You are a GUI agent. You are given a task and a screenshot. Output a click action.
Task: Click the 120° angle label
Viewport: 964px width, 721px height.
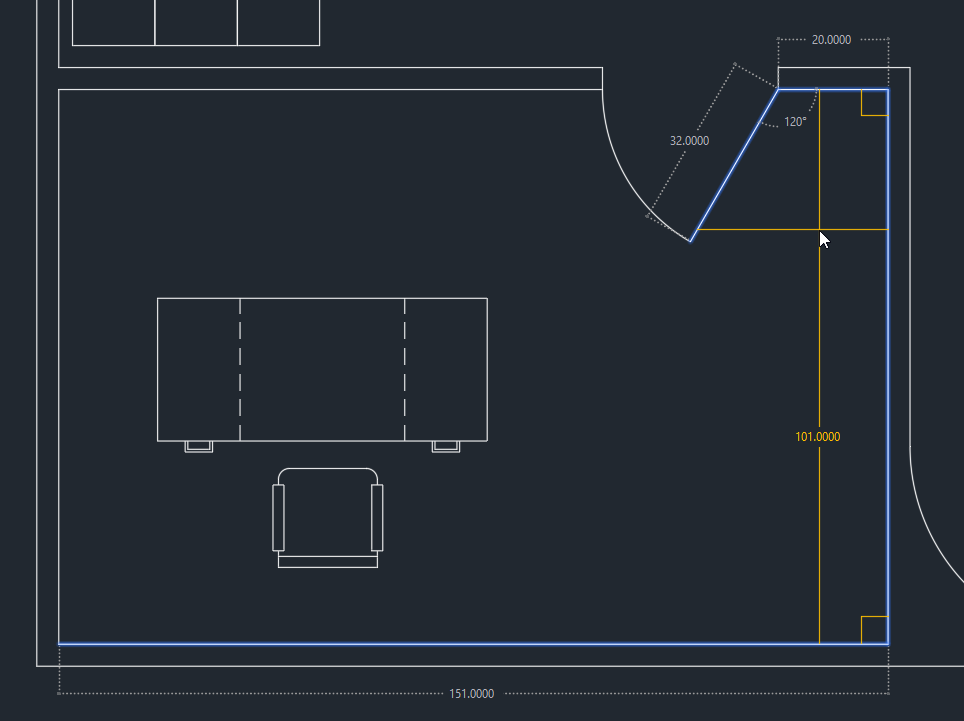click(x=795, y=122)
